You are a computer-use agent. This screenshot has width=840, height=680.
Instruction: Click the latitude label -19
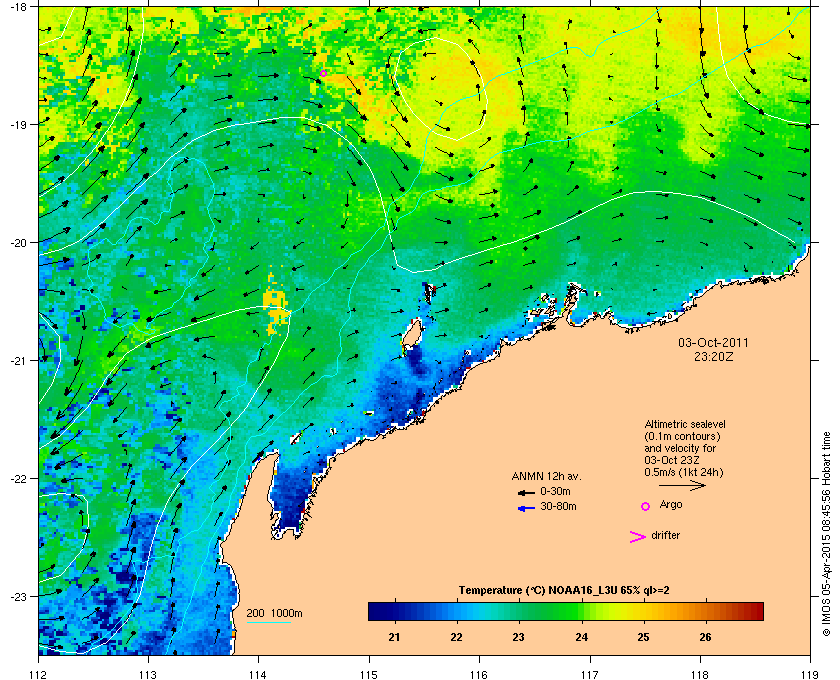18,124
